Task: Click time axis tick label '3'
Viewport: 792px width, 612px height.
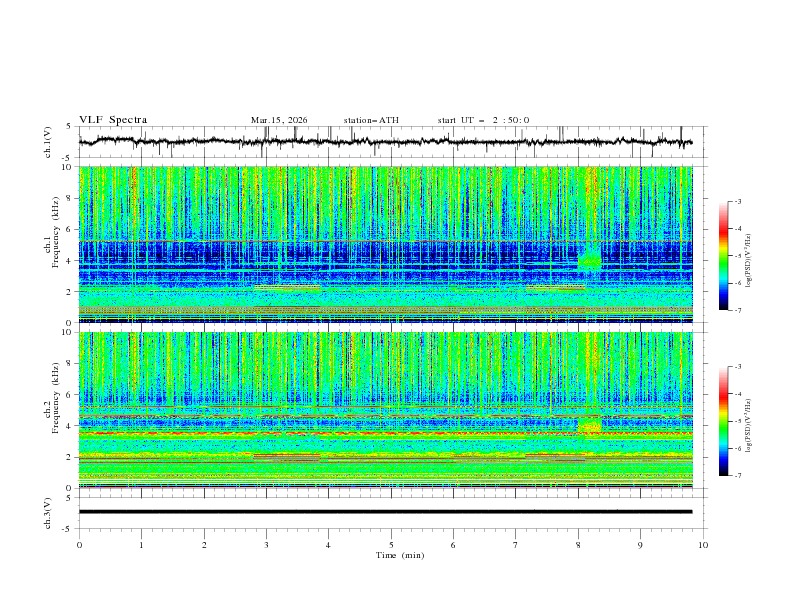Action: tap(266, 545)
